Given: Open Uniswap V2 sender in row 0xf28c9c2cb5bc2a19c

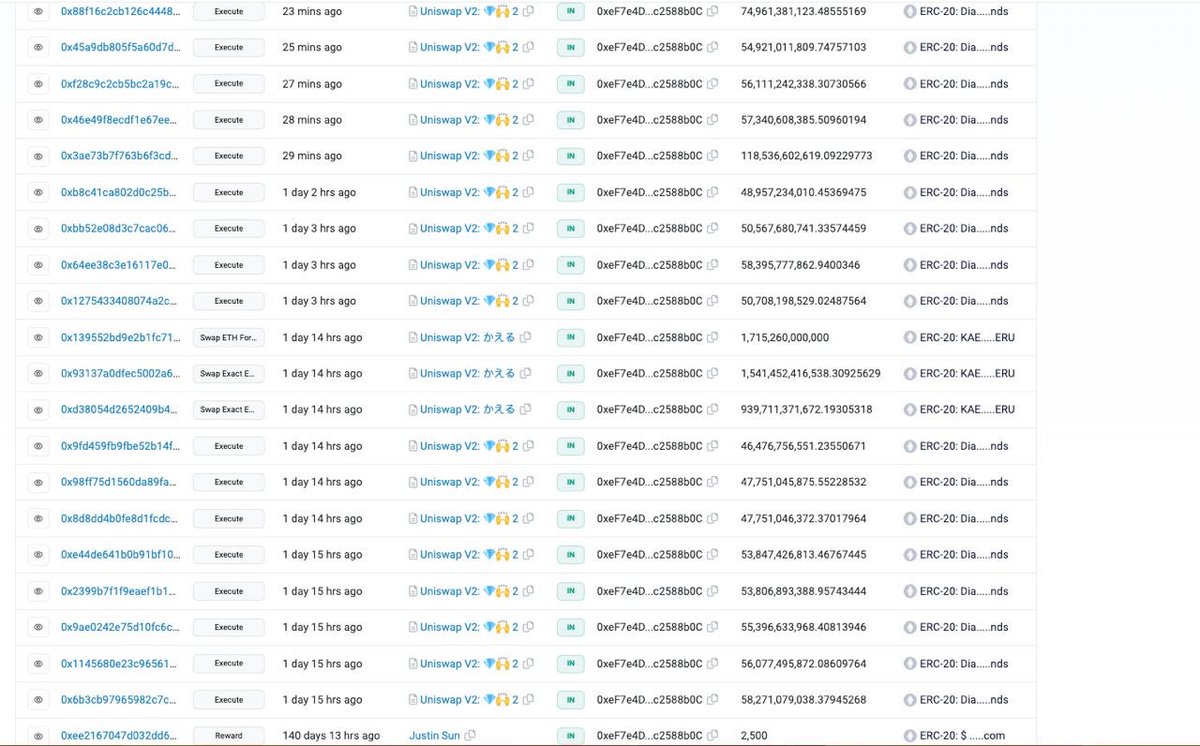Looking at the screenshot, I should pos(469,84).
